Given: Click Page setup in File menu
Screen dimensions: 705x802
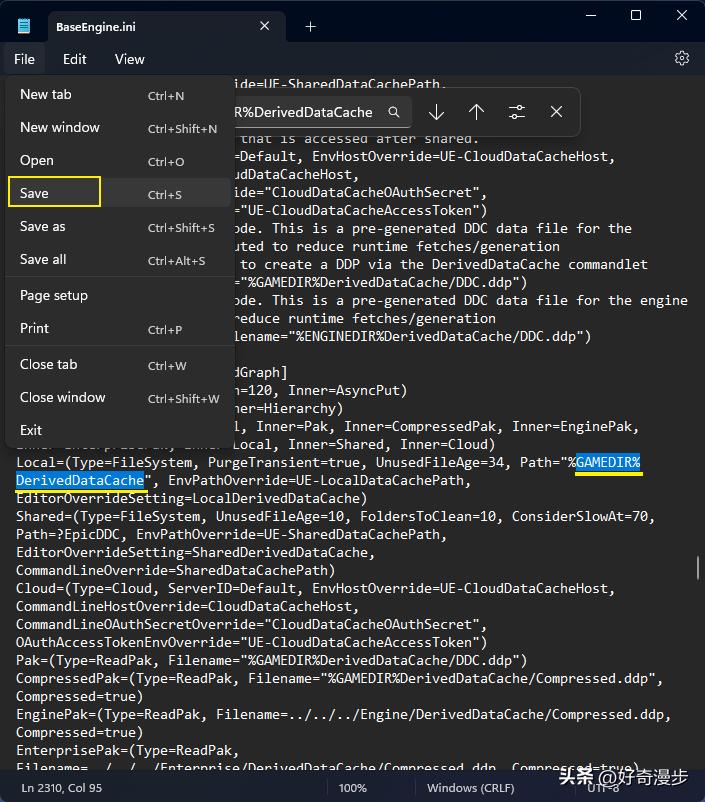Looking at the screenshot, I should coord(54,295).
